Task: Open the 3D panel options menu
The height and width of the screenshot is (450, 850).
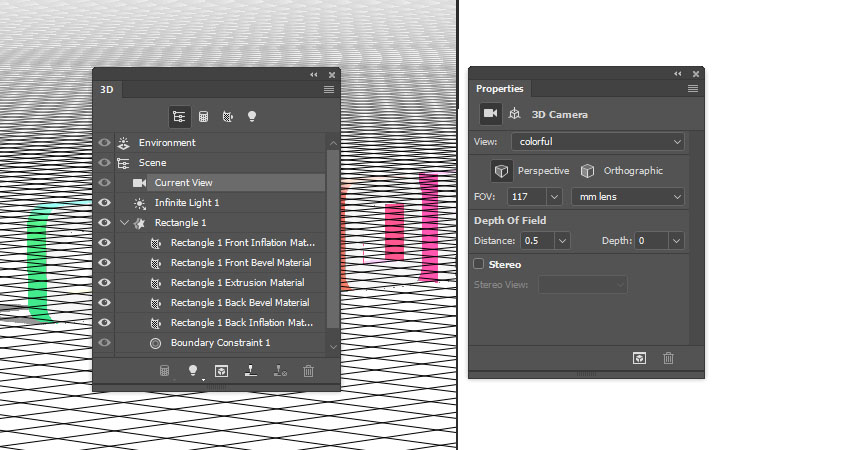Action: (329, 89)
